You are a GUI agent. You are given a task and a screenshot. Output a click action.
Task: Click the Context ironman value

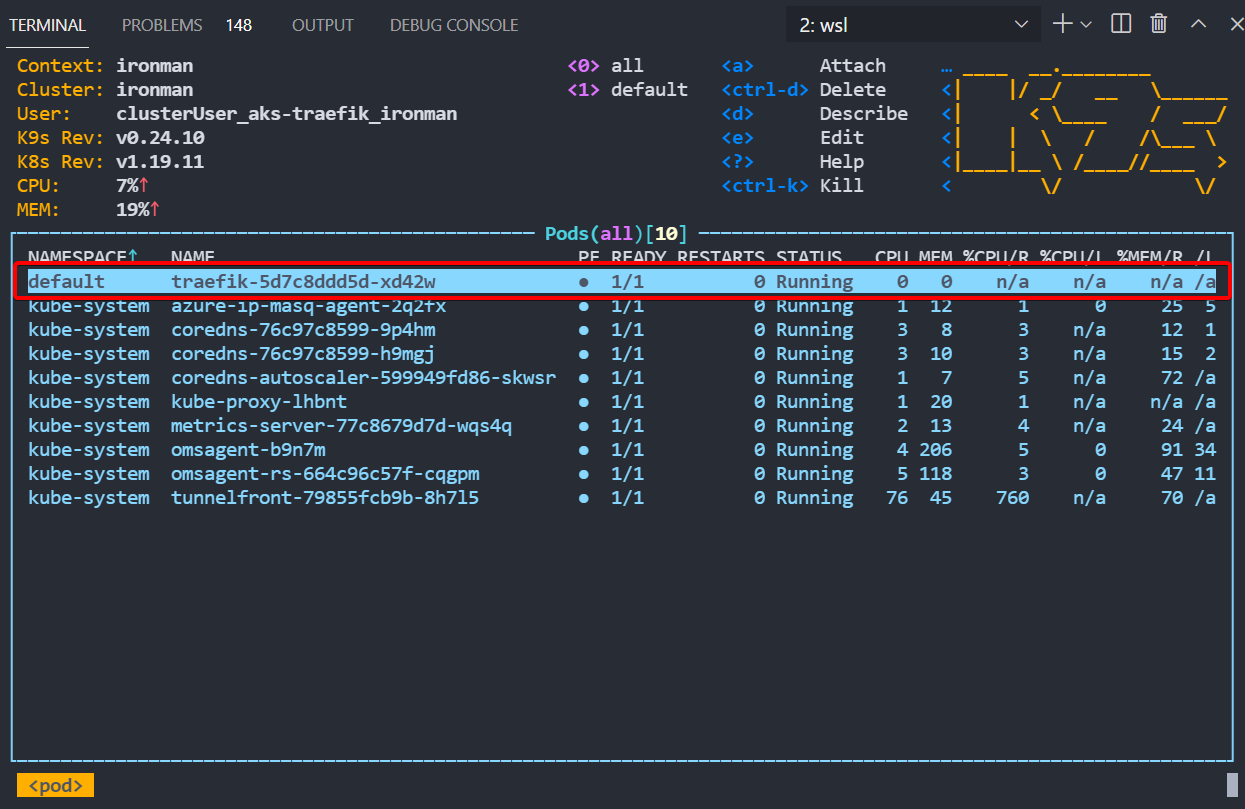155,66
